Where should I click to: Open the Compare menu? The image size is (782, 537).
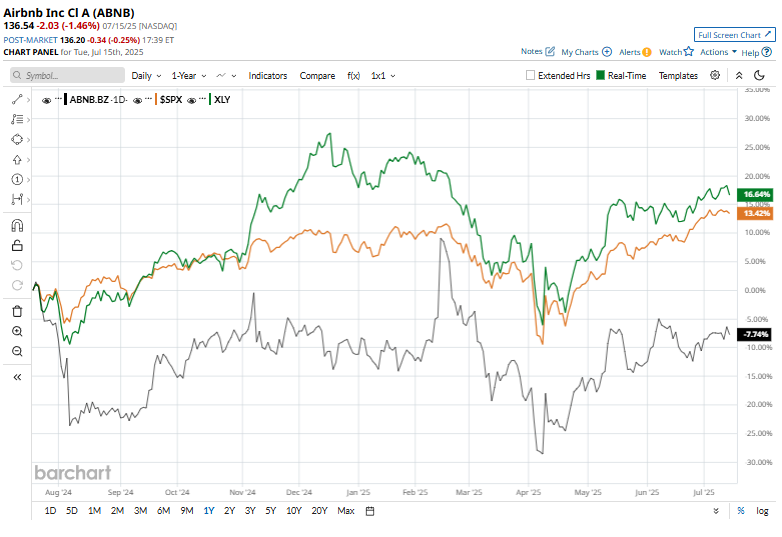[x=317, y=76]
